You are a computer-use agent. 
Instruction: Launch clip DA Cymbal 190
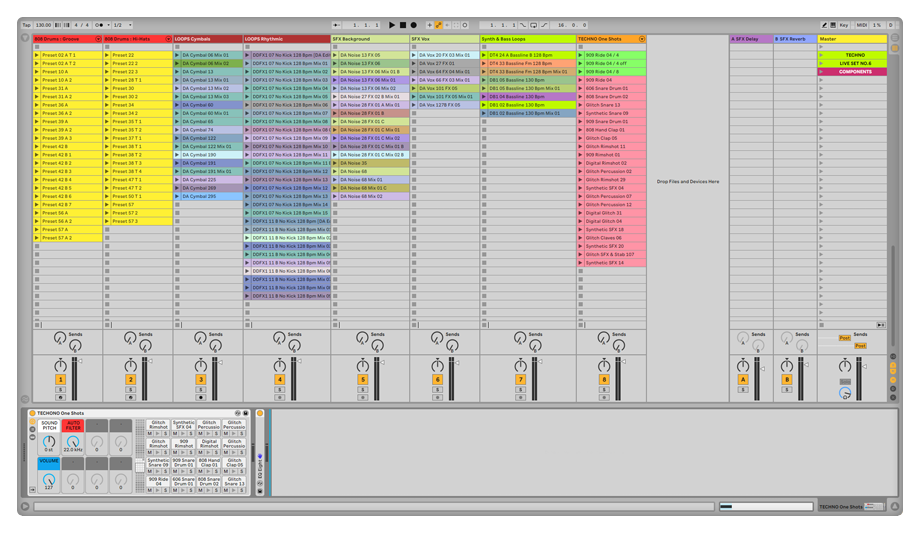(177, 155)
